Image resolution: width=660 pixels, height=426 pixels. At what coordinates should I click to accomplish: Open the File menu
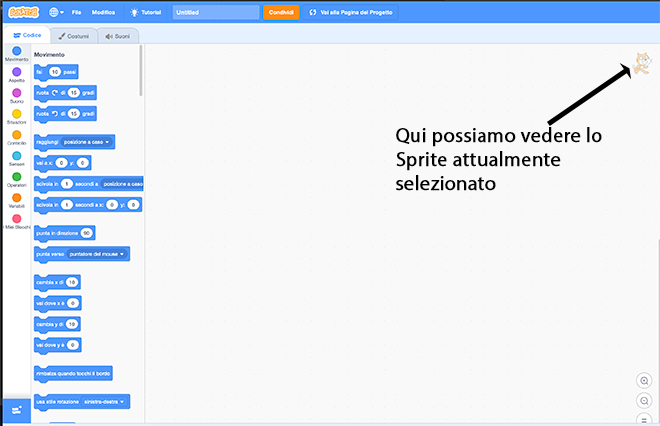(76, 12)
